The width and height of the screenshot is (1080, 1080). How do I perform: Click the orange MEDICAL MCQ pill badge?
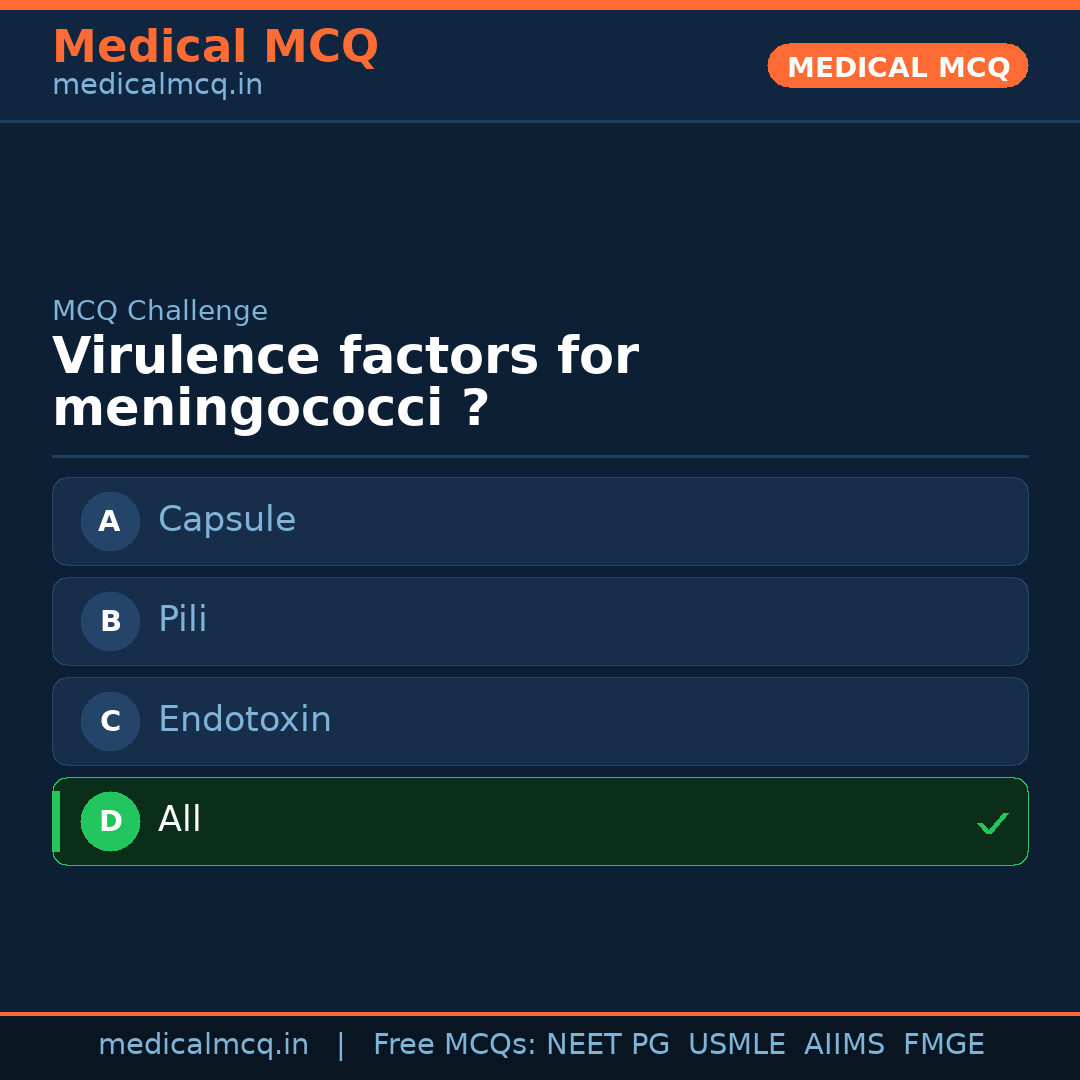[897, 66]
